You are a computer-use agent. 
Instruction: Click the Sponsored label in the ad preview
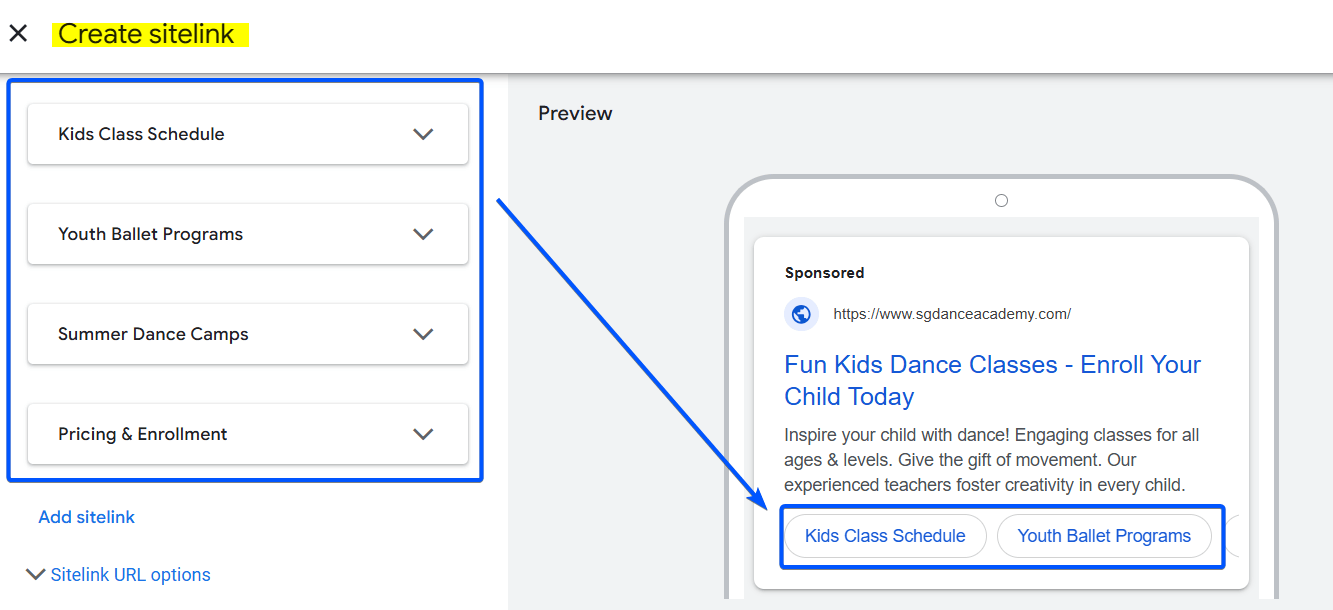tap(824, 273)
